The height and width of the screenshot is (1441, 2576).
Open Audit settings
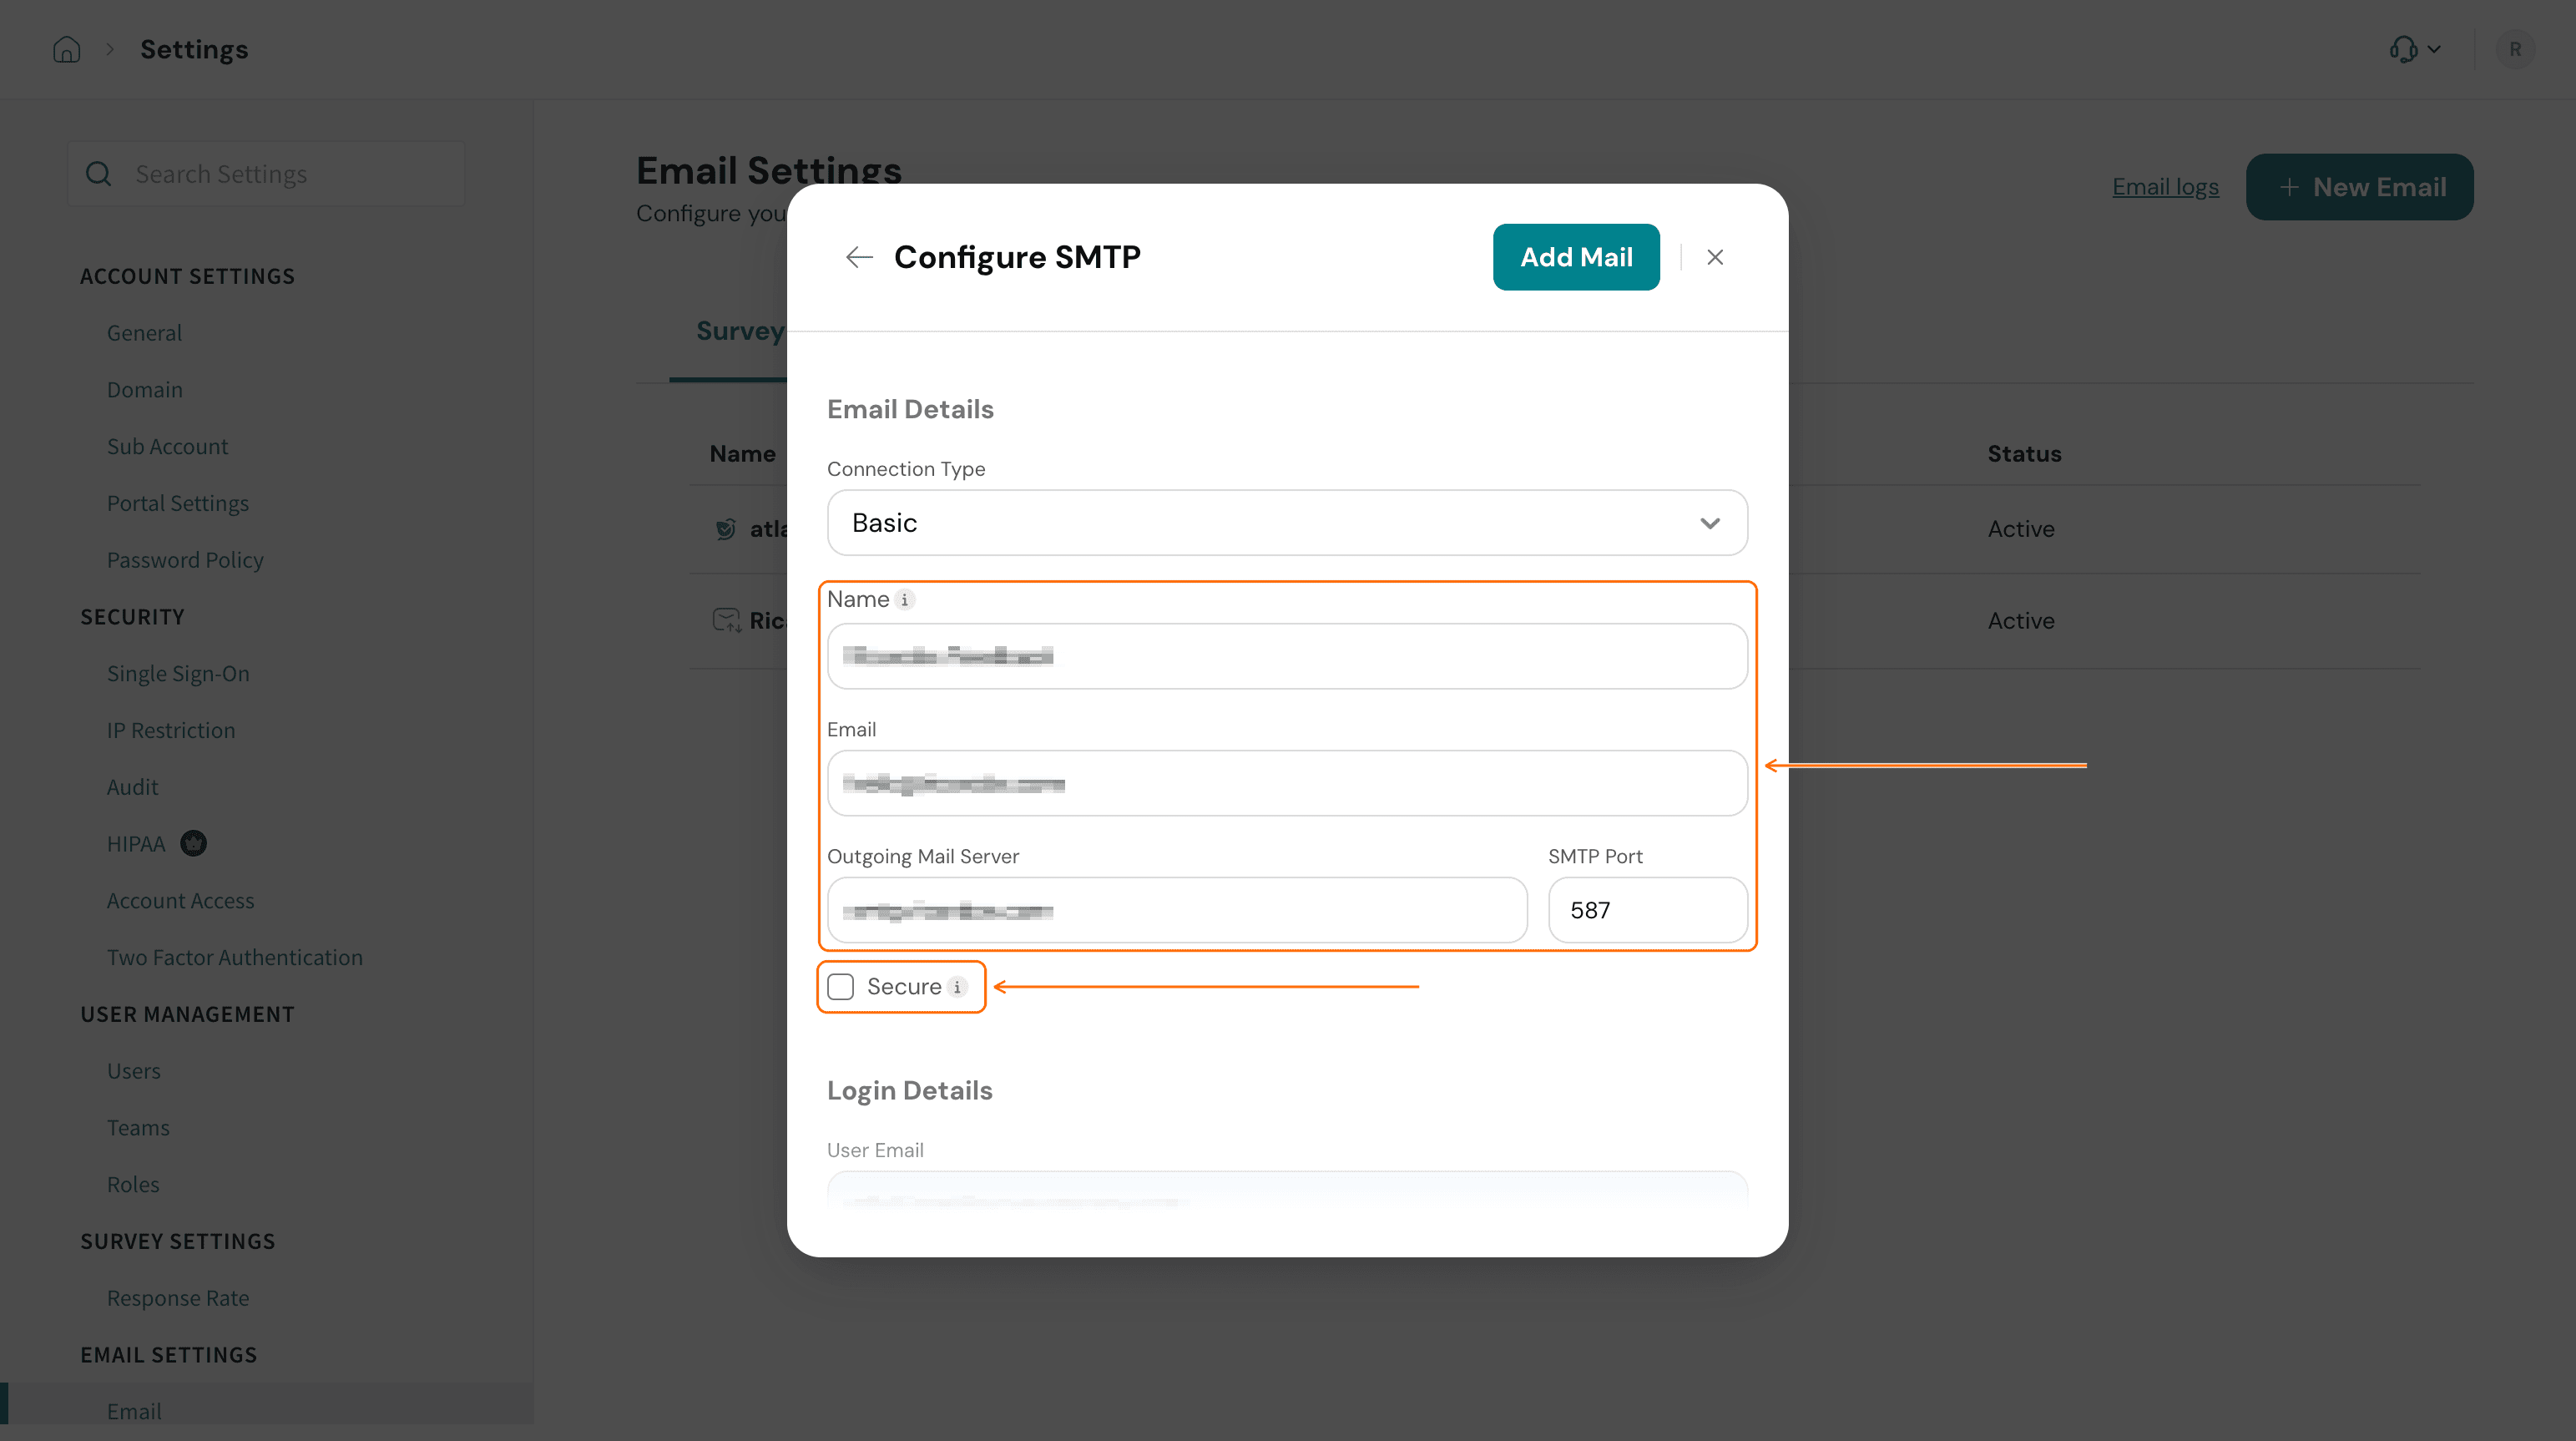tap(132, 787)
